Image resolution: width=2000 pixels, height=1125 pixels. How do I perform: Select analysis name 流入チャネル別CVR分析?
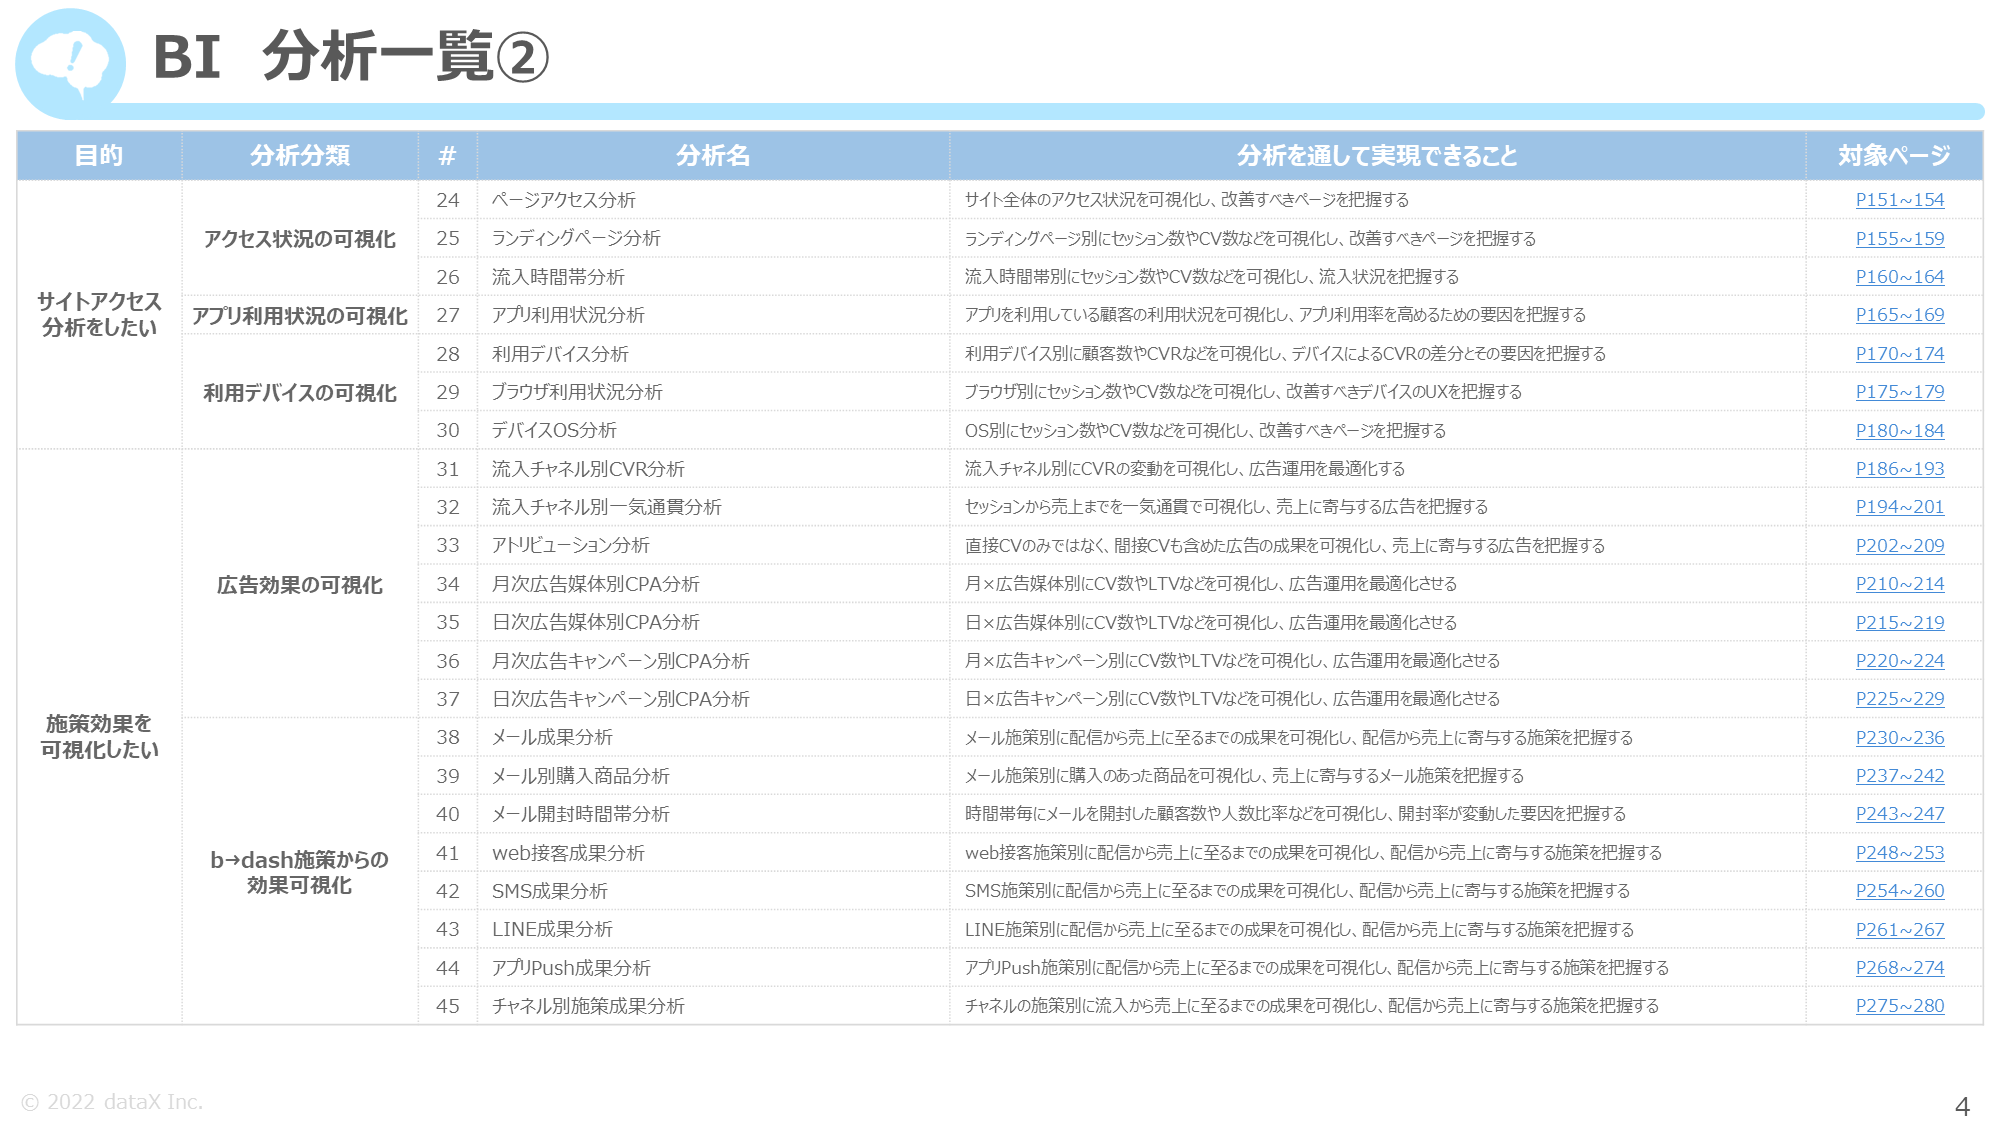(x=588, y=469)
